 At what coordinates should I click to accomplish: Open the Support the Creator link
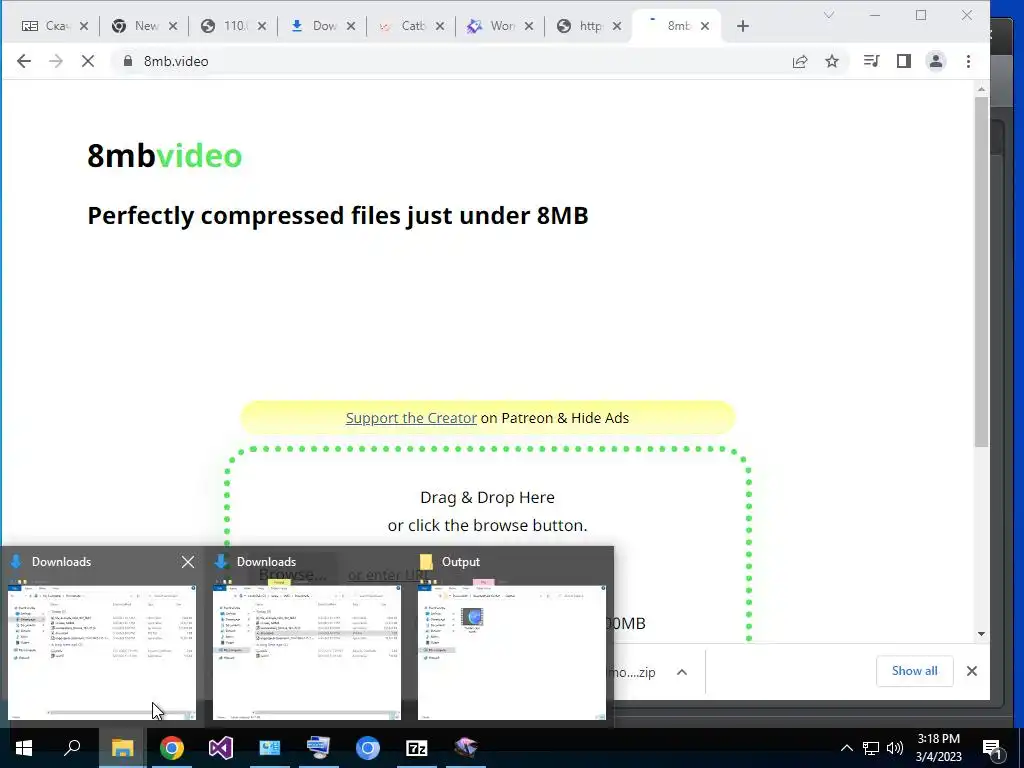411,418
